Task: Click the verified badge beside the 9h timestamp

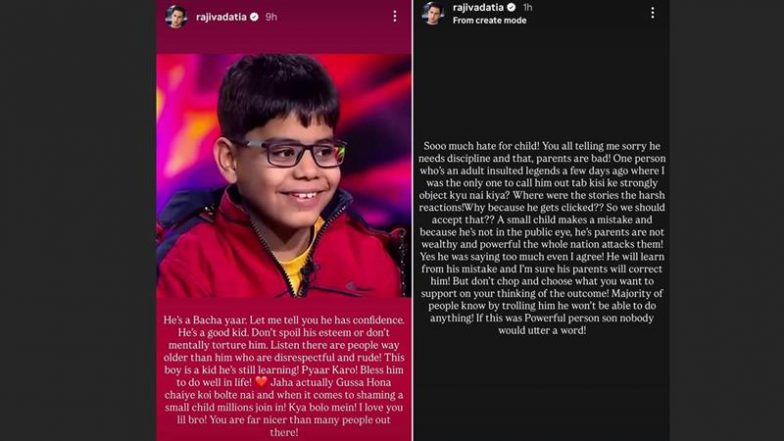Action: click(254, 17)
